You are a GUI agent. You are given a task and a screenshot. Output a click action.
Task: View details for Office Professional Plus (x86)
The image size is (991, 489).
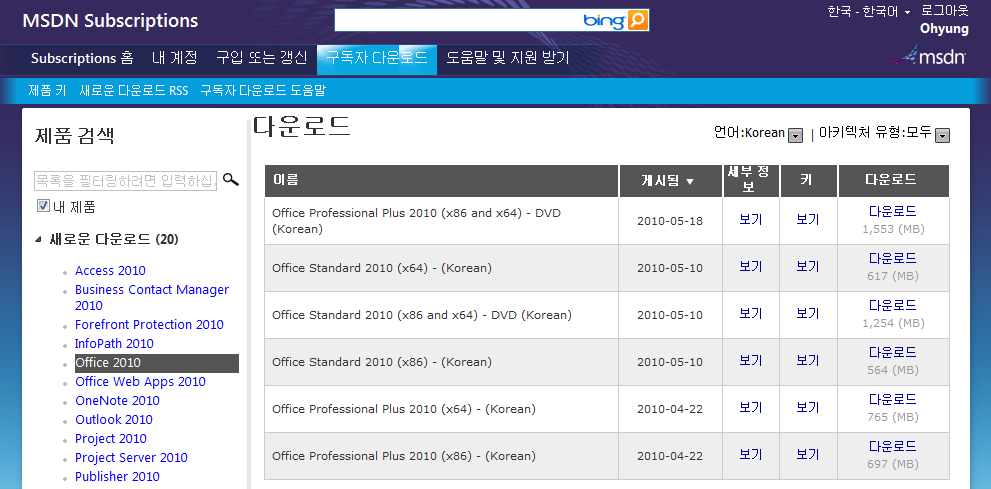click(751, 454)
